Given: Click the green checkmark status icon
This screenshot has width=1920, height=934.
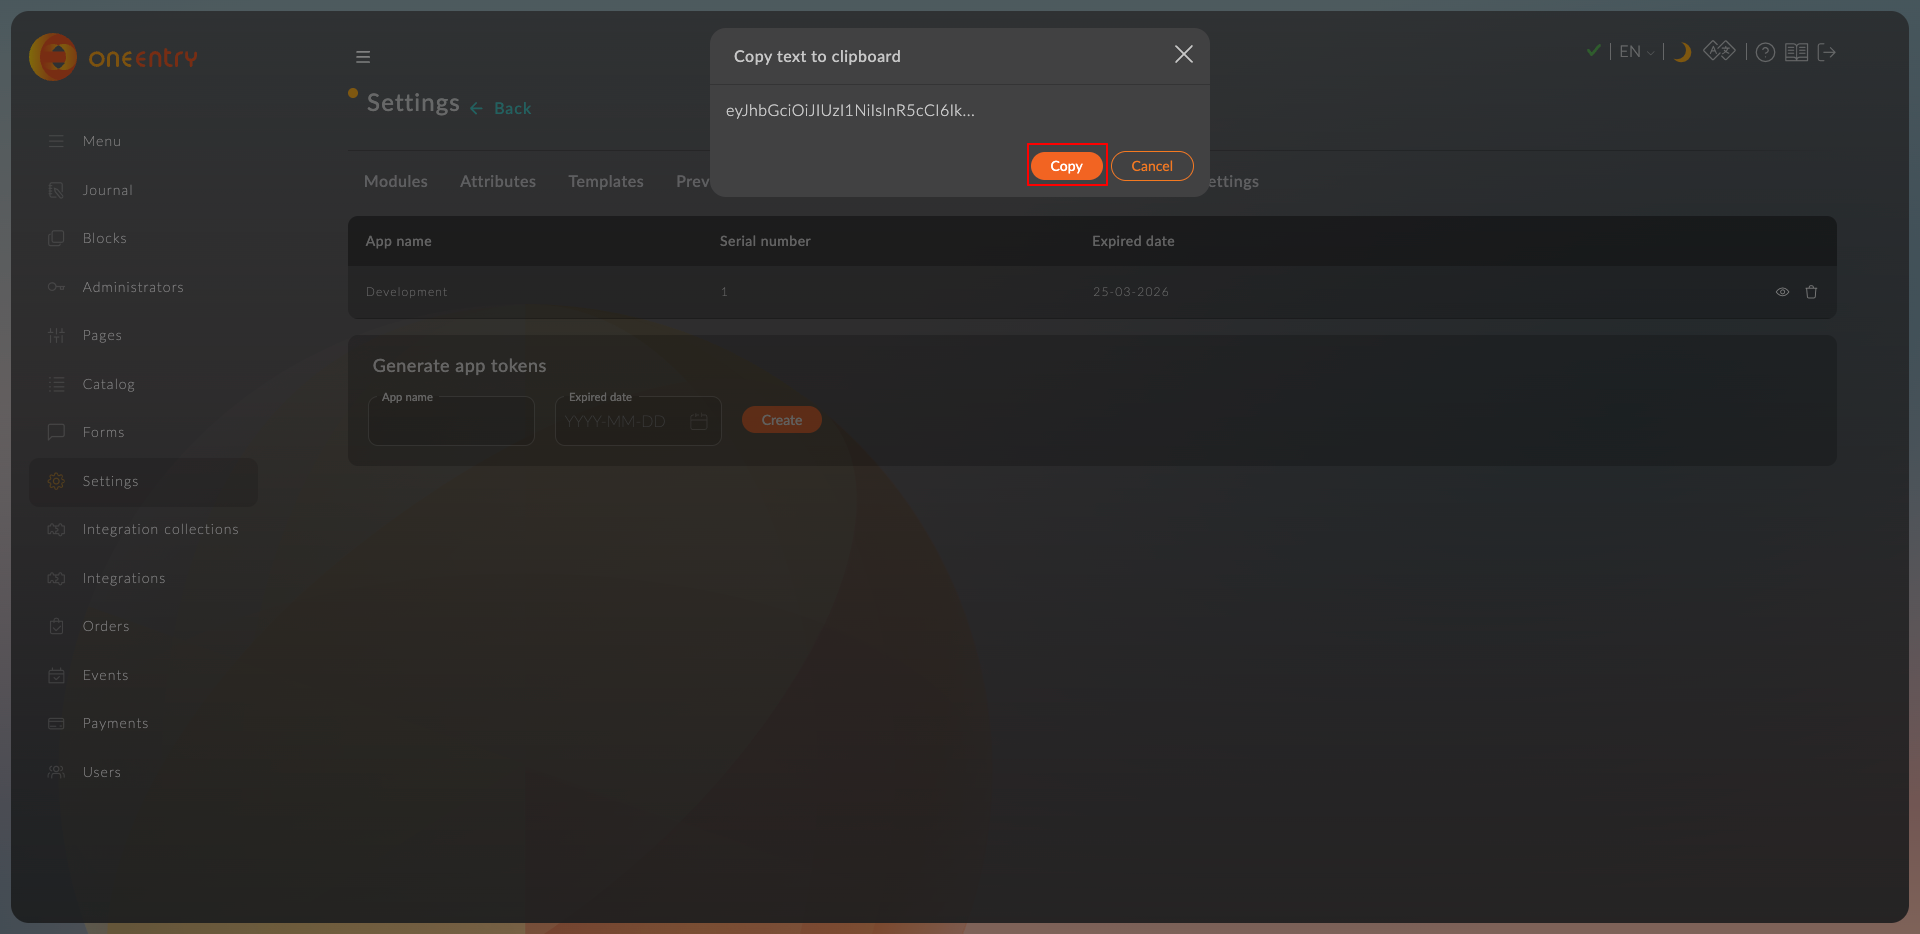Looking at the screenshot, I should coord(1594,51).
